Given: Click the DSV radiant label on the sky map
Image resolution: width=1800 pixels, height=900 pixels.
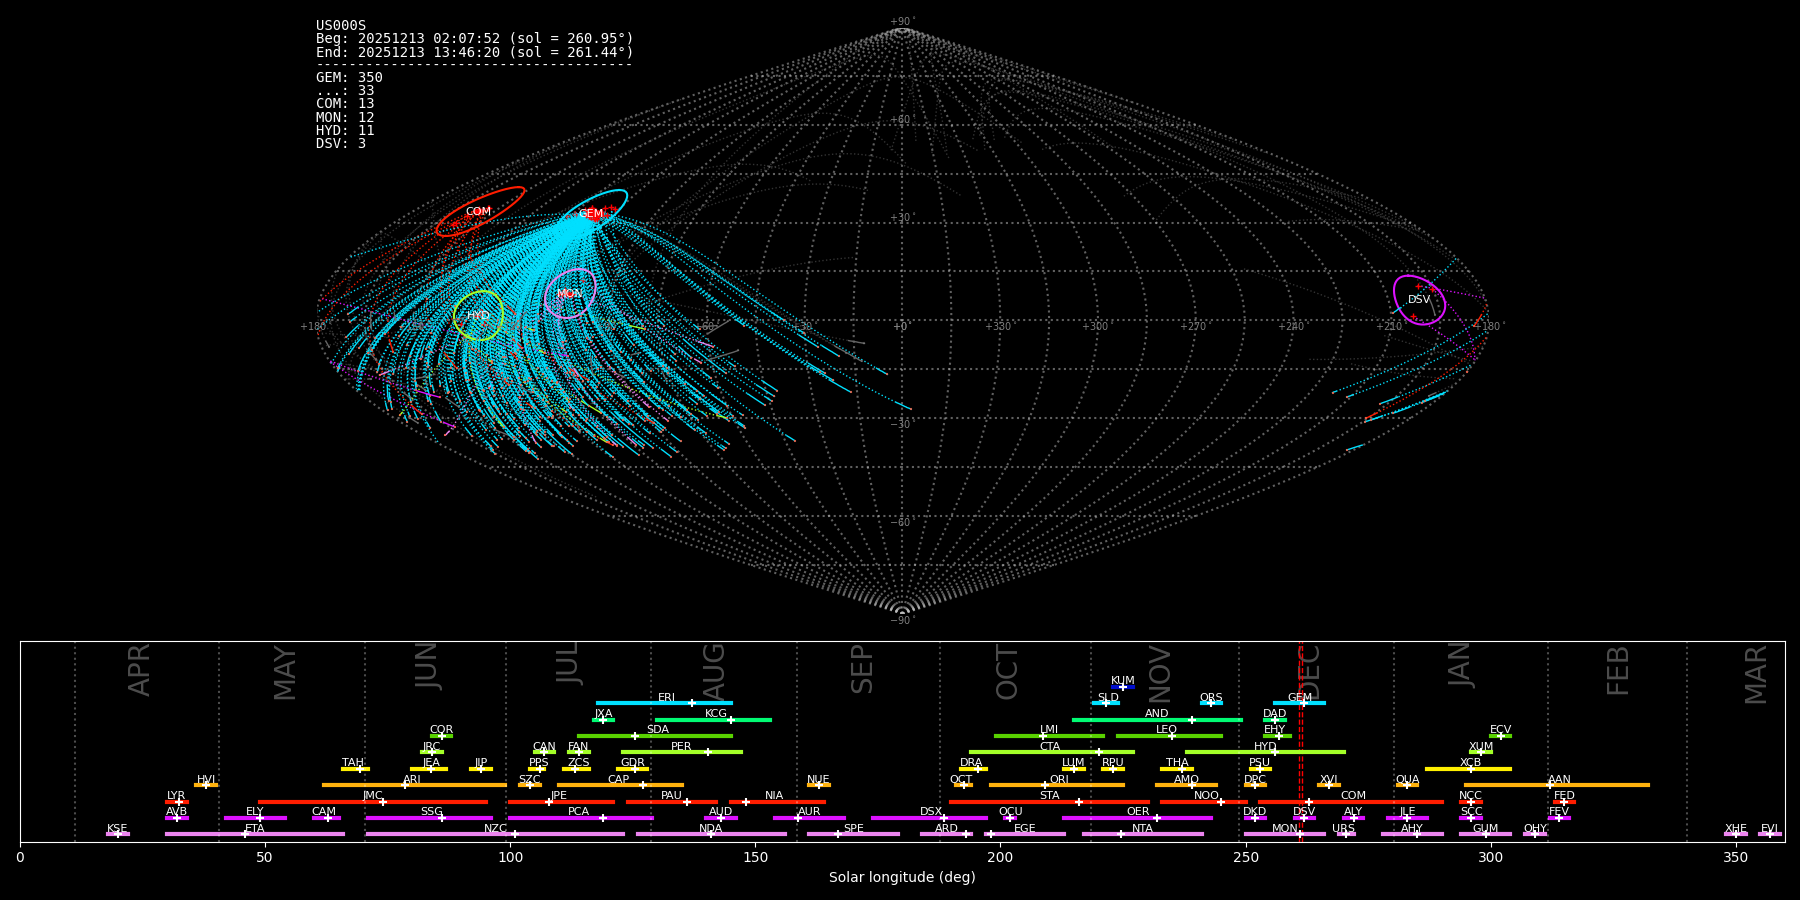Looking at the screenshot, I should (x=1419, y=300).
